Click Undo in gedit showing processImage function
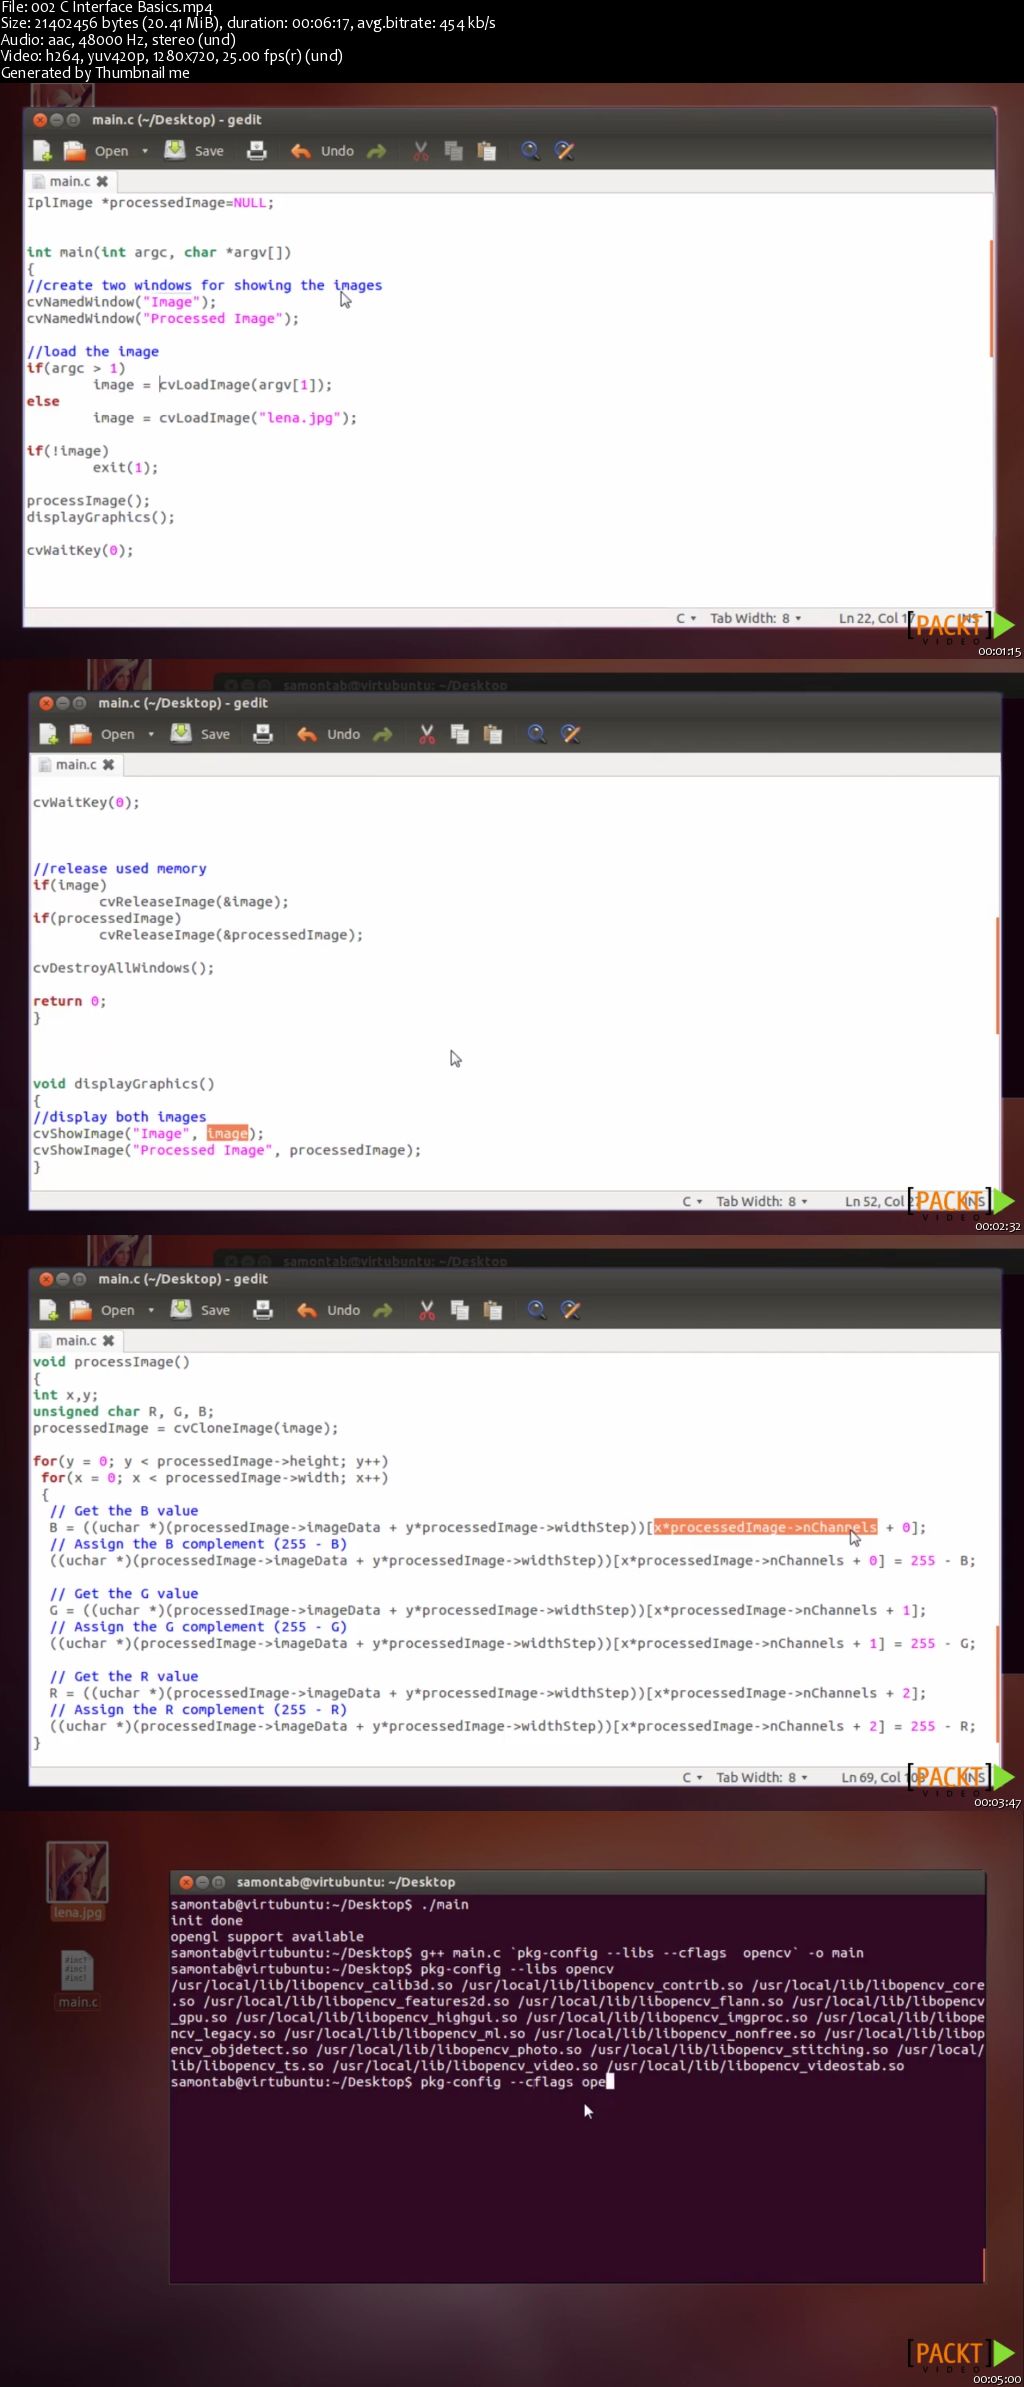 pyautogui.click(x=328, y=1310)
